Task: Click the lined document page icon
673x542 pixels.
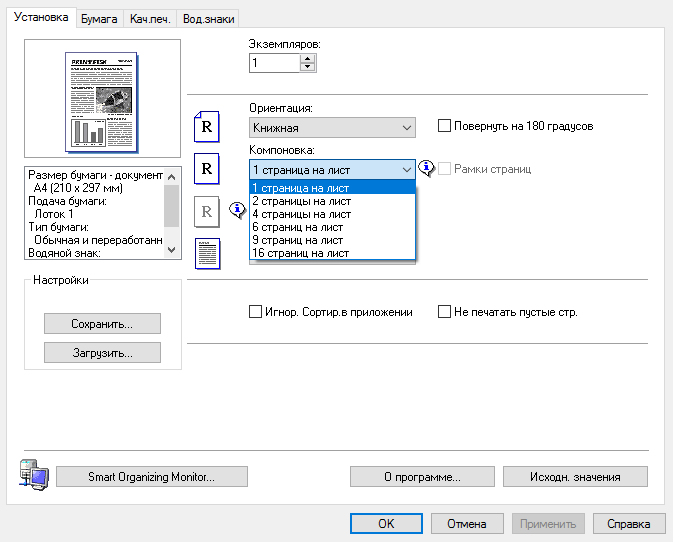Action: [206, 252]
